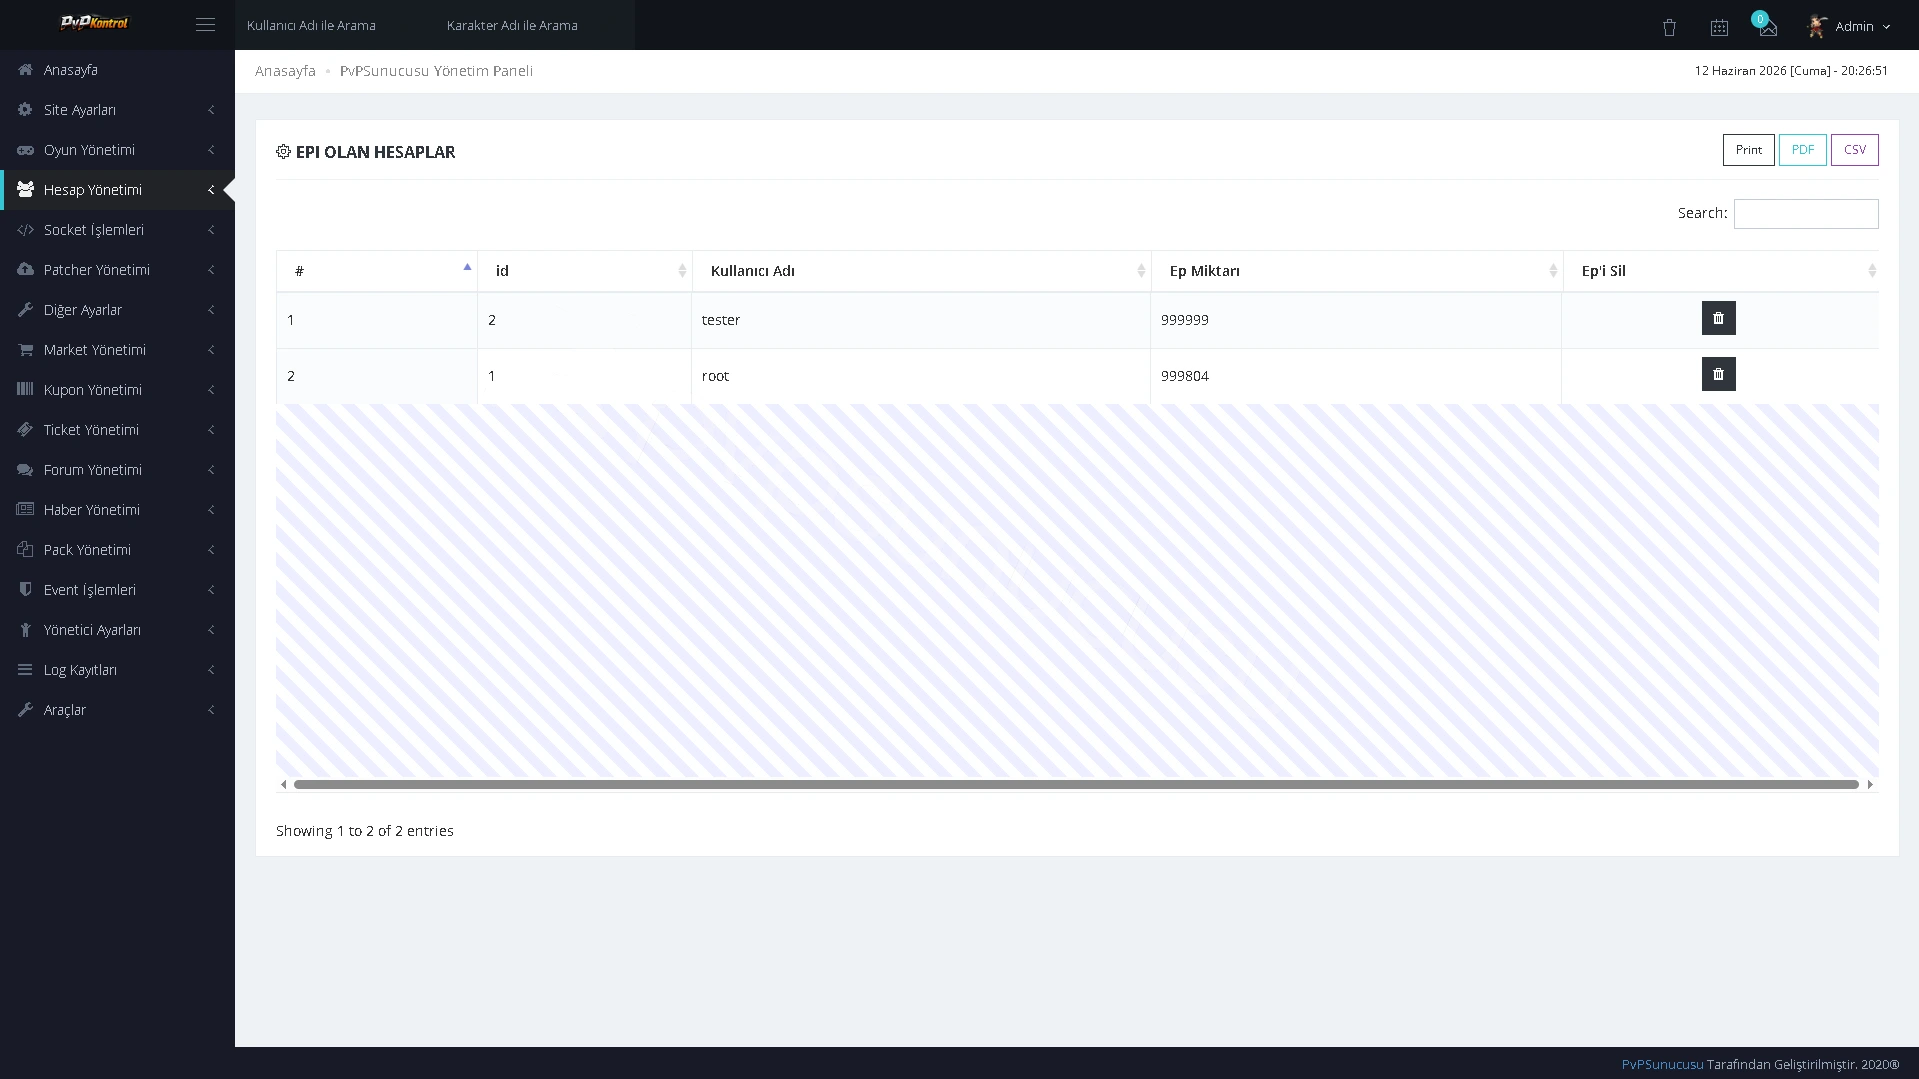
Task: Sort table by id column
Action: coord(585,271)
